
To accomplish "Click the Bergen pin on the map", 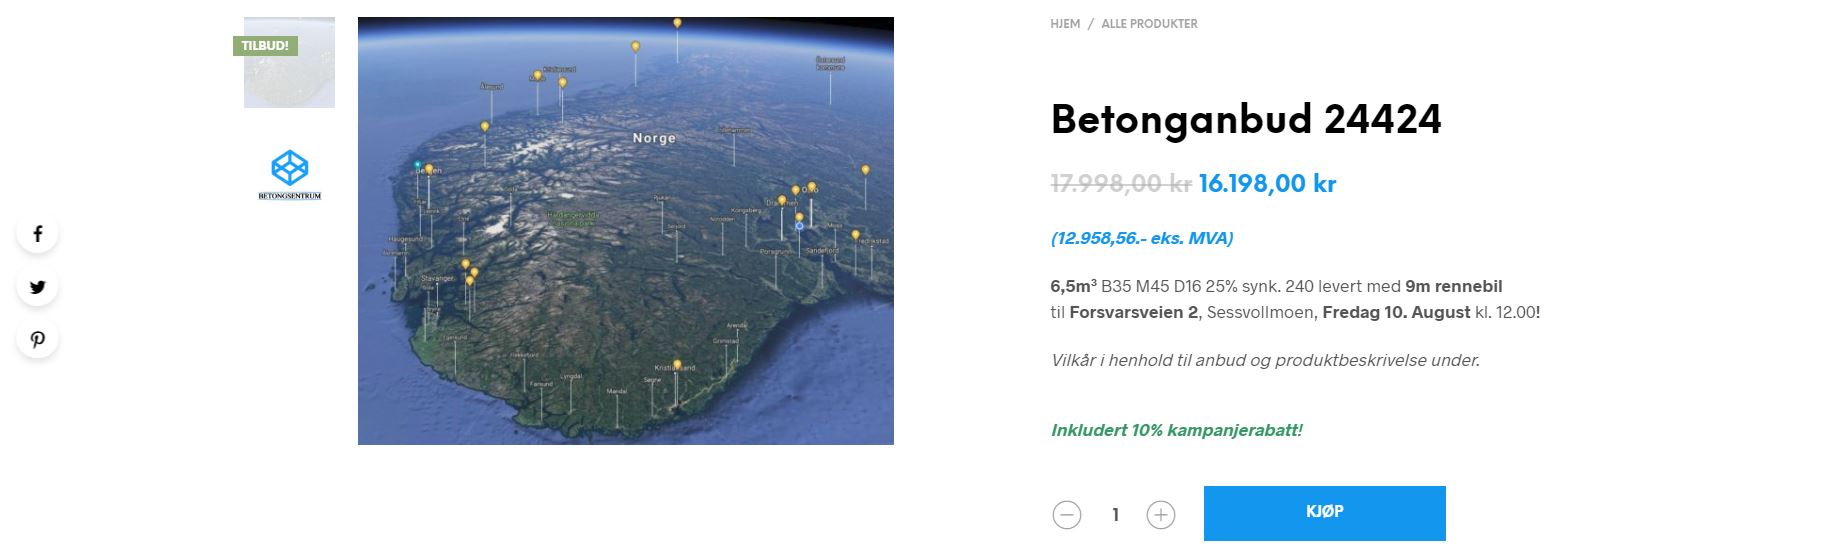I will pos(429,169).
